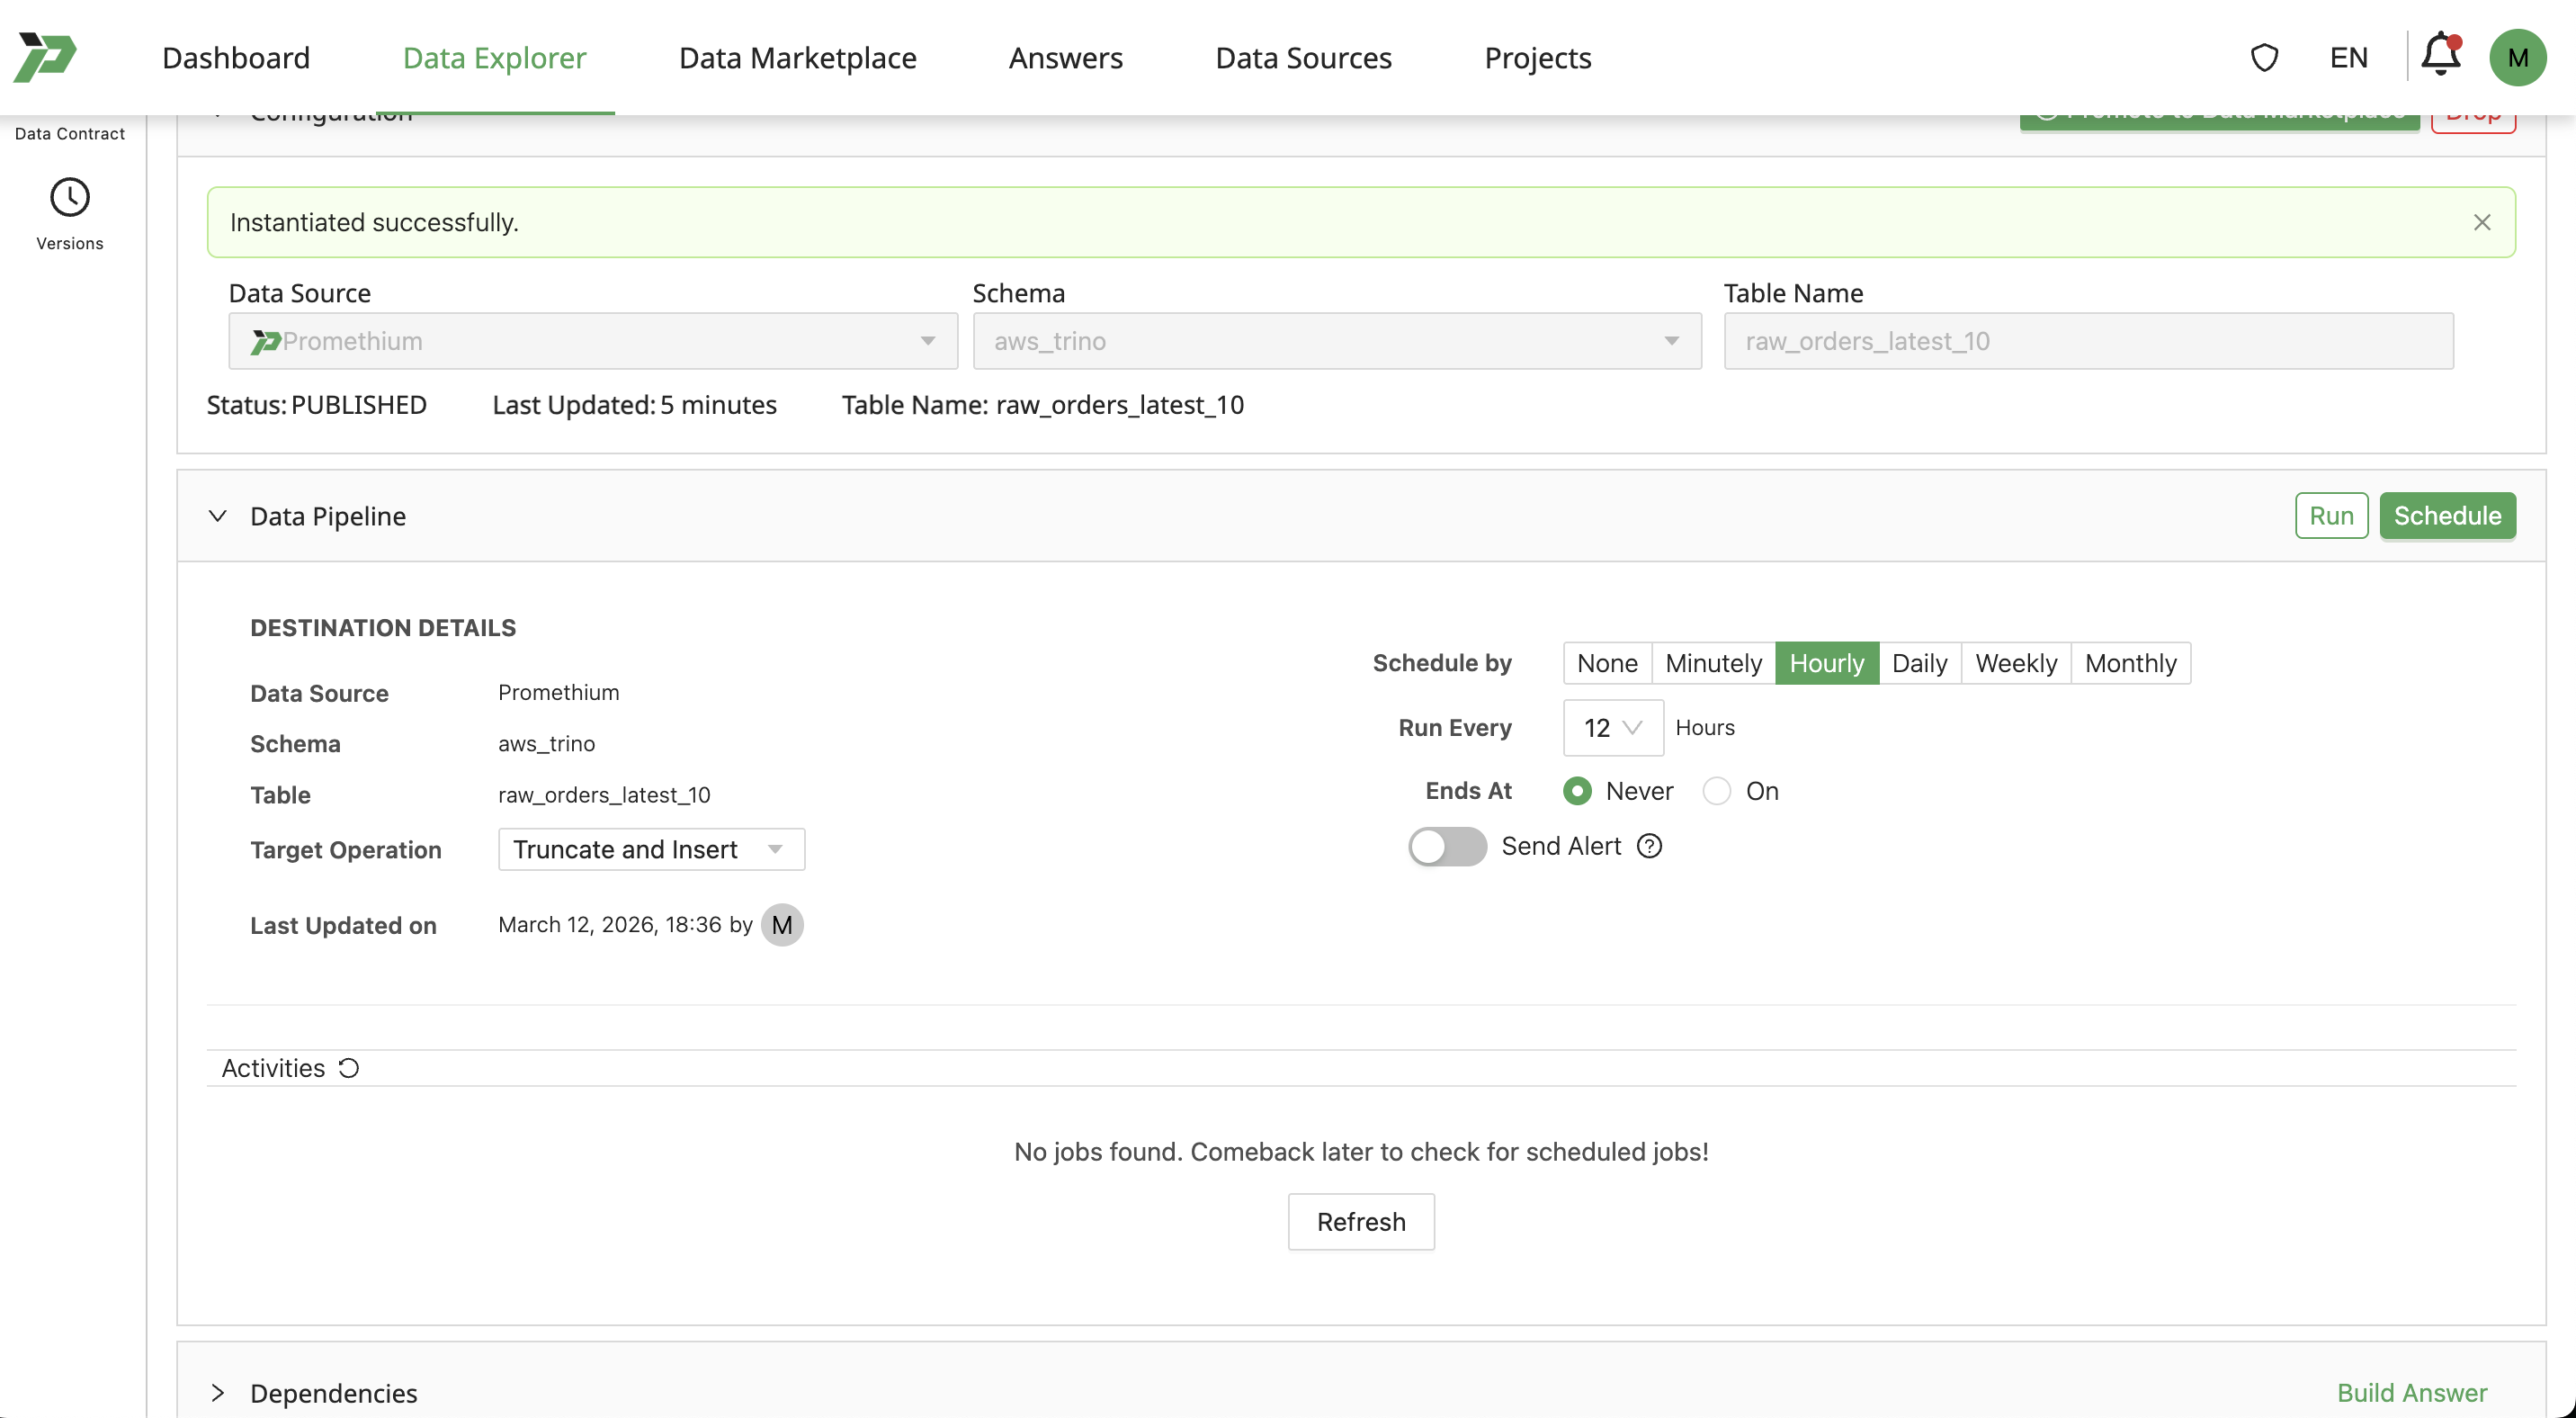Expand the Dependencies section
Viewport: 2576px width, 1418px height.
[x=218, y=1393]
